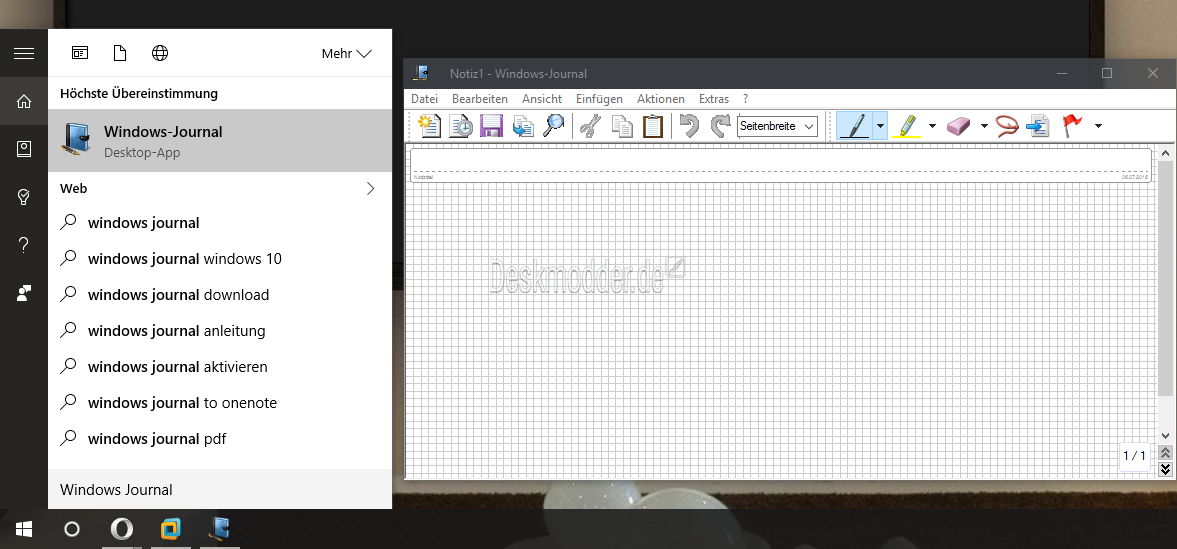Filter search results by apps icon

80,53
